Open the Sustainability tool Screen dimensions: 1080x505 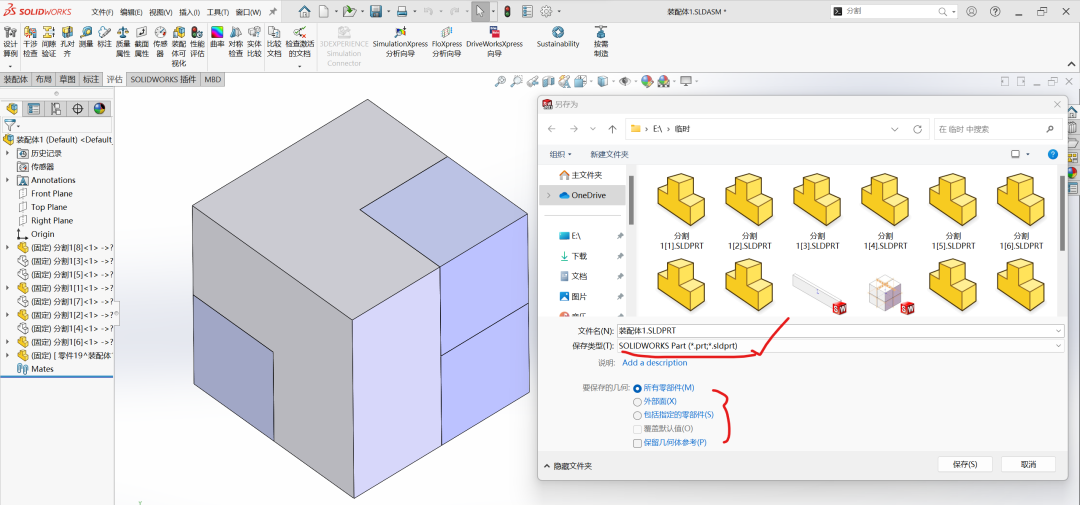tap(557, 38)
